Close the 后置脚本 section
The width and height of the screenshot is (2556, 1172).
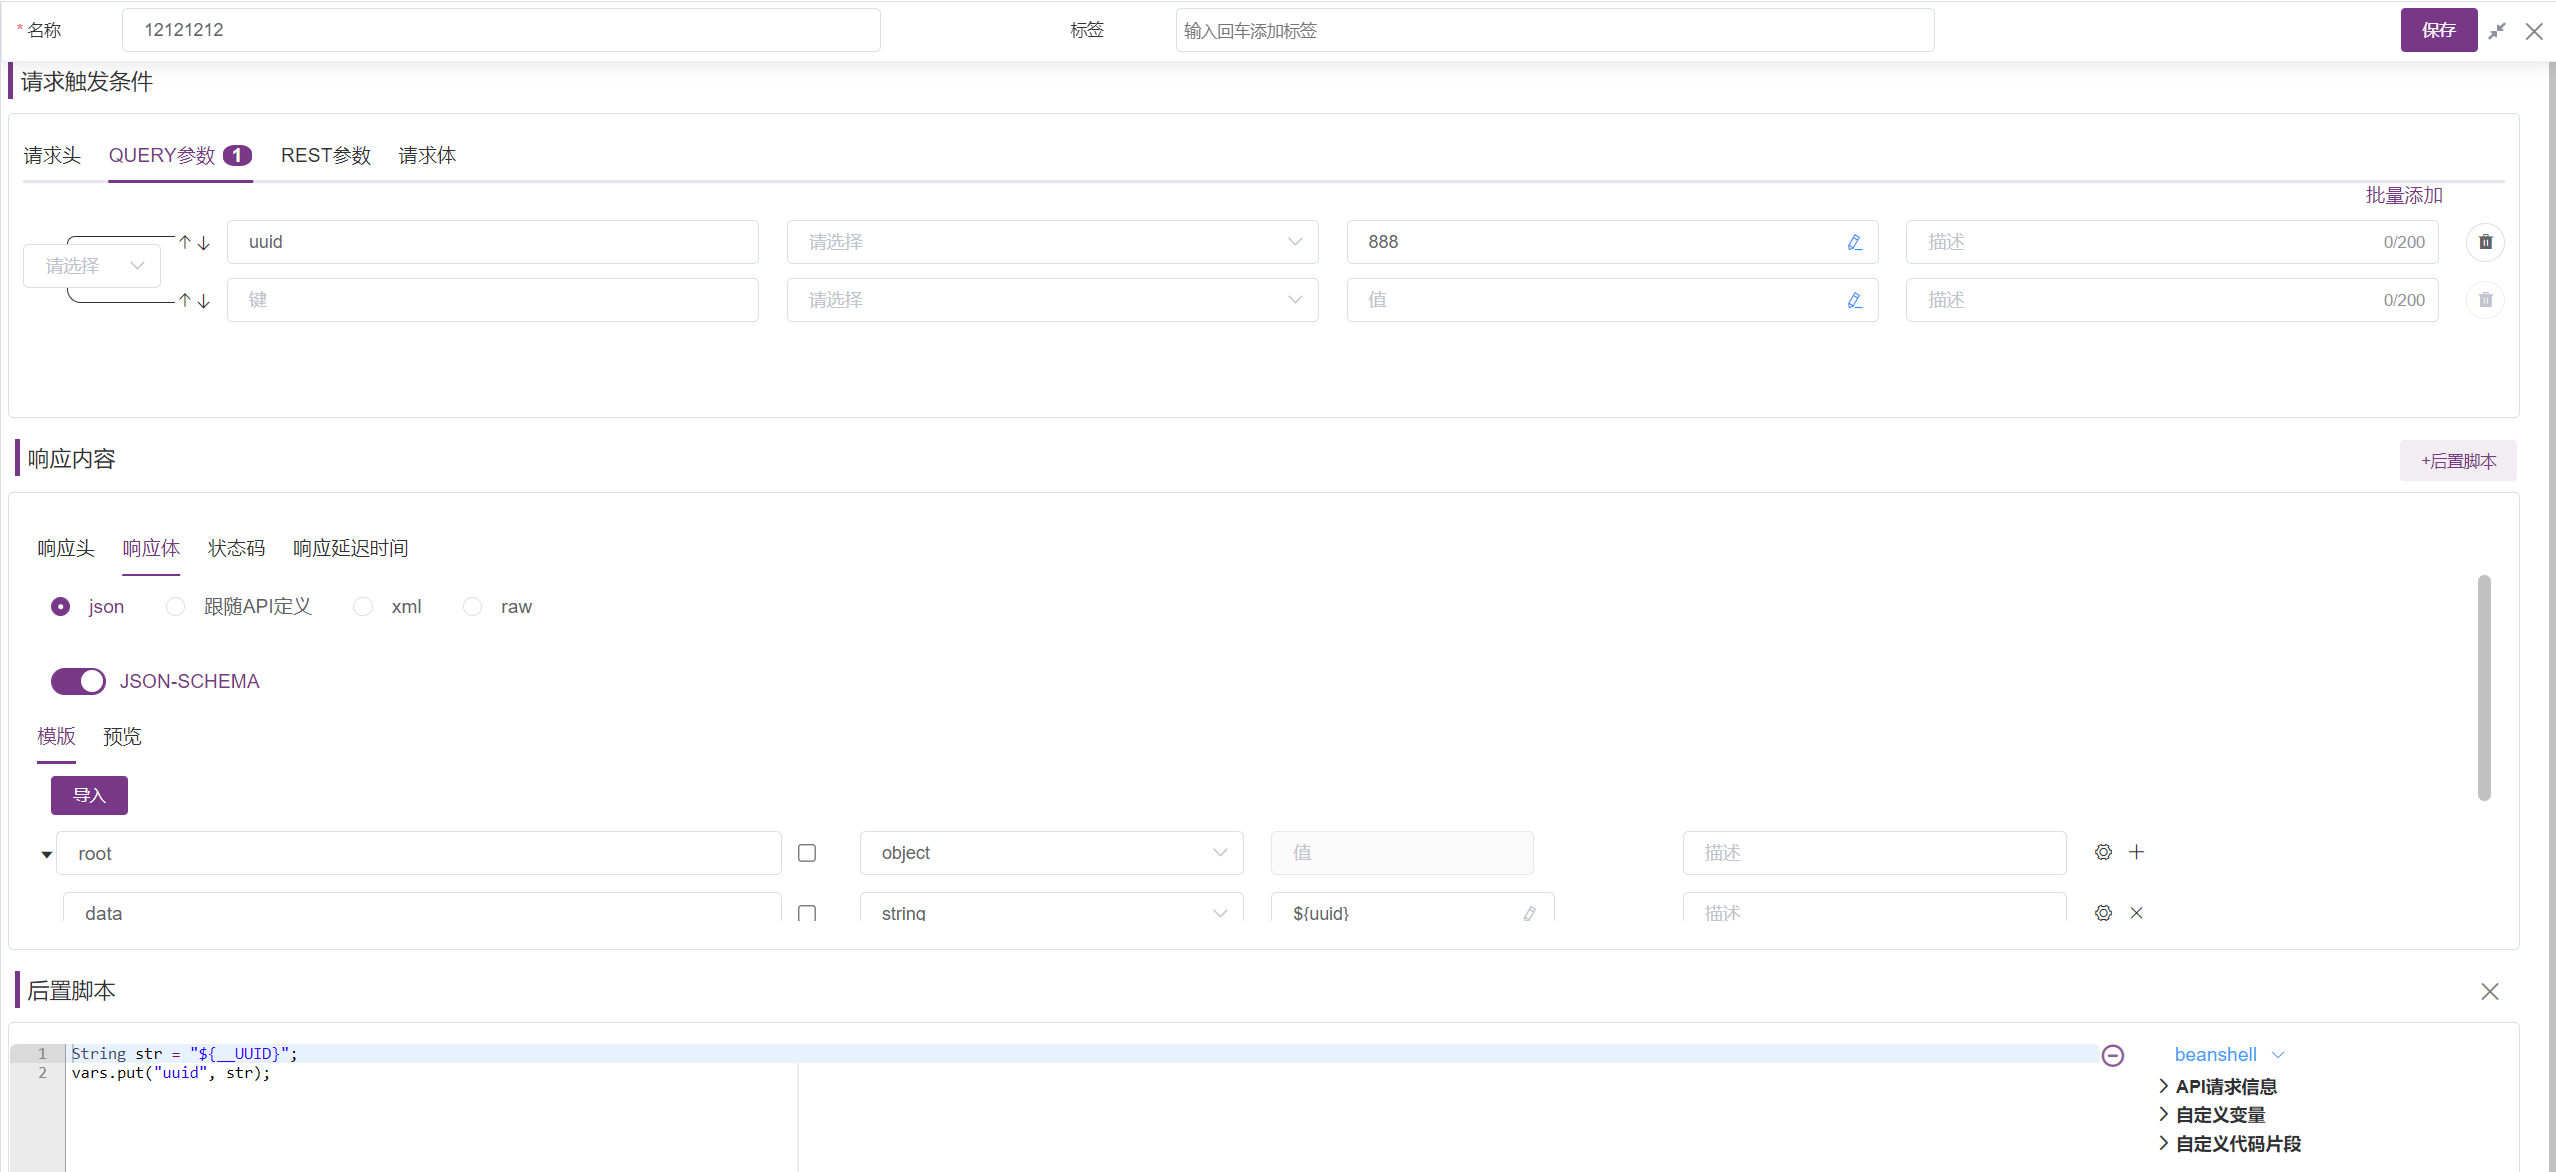click(x=2489, y=991)
